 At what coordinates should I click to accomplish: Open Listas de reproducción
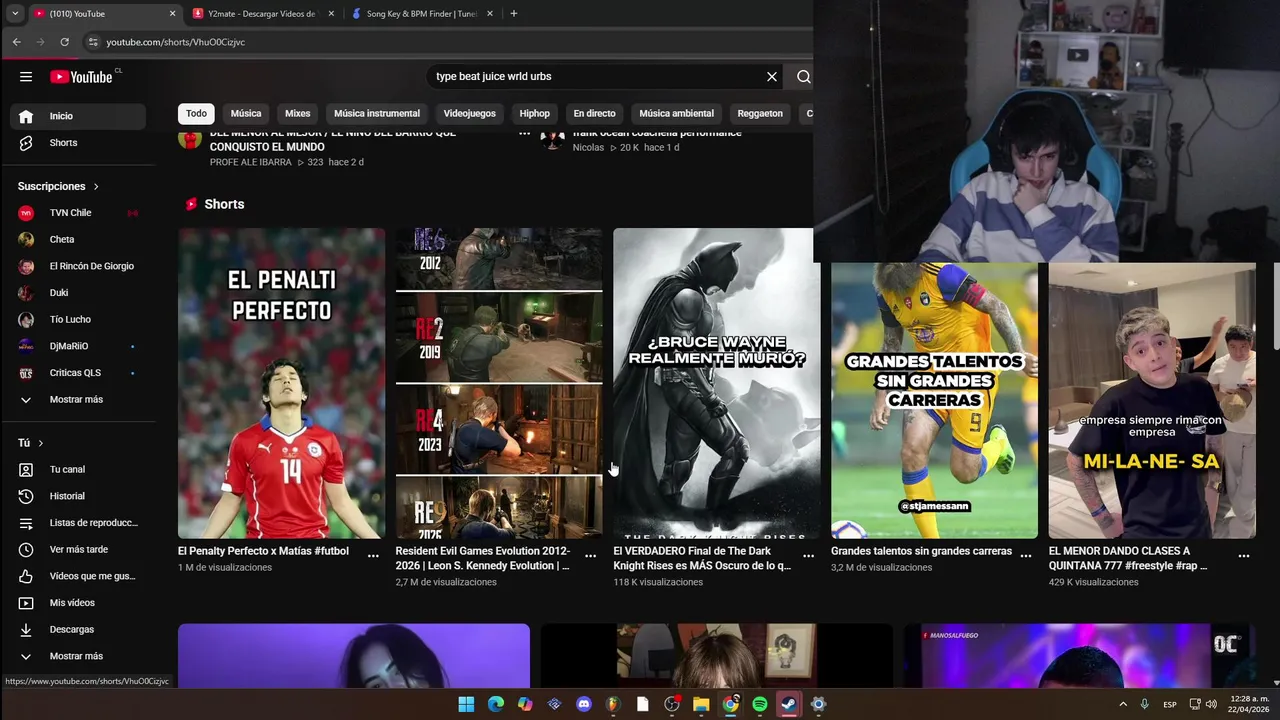pyautogui.click(x=78, y=523)
